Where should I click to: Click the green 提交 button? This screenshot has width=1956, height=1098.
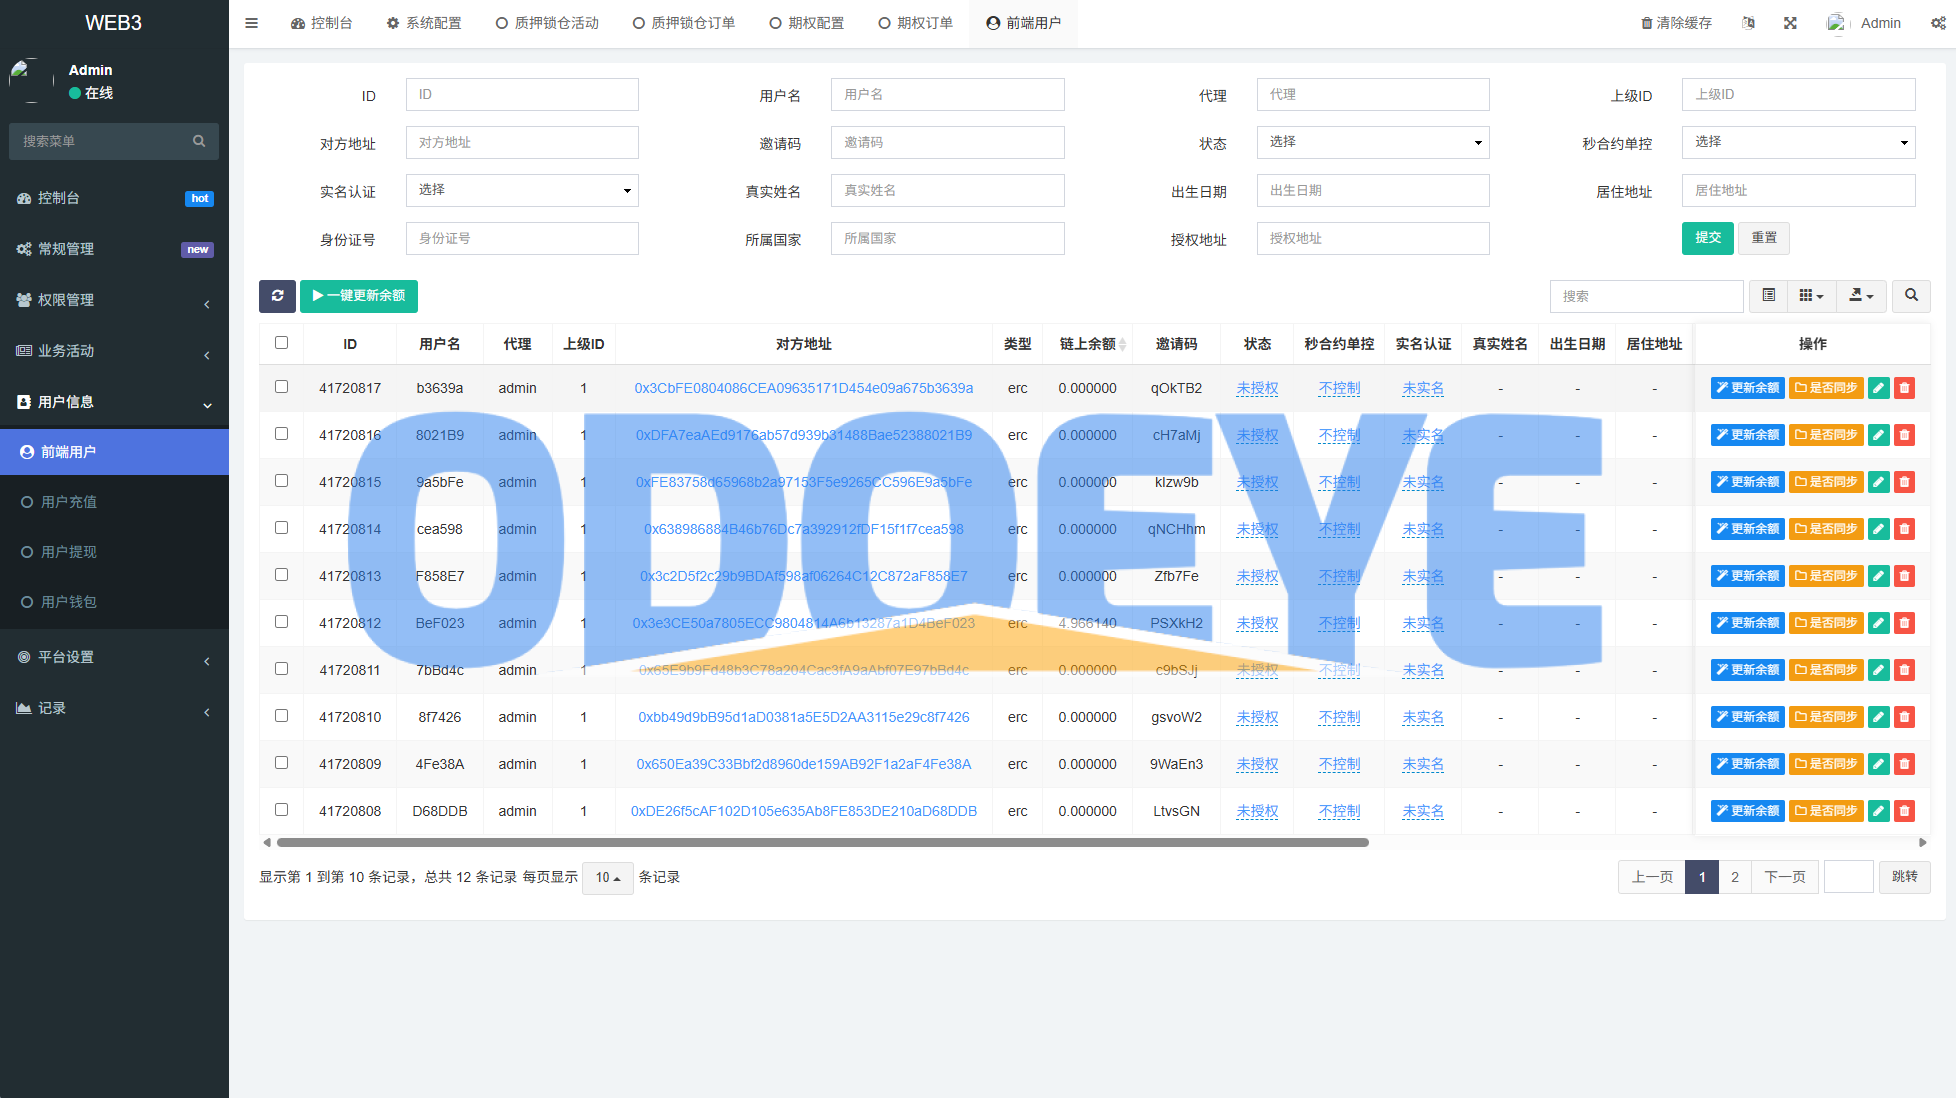1707,238
